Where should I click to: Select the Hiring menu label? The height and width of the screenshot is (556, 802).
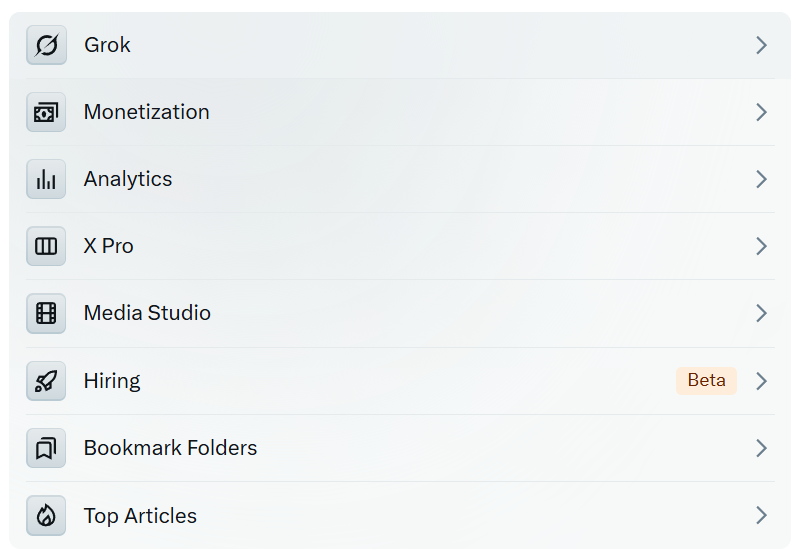coord(112,382)
